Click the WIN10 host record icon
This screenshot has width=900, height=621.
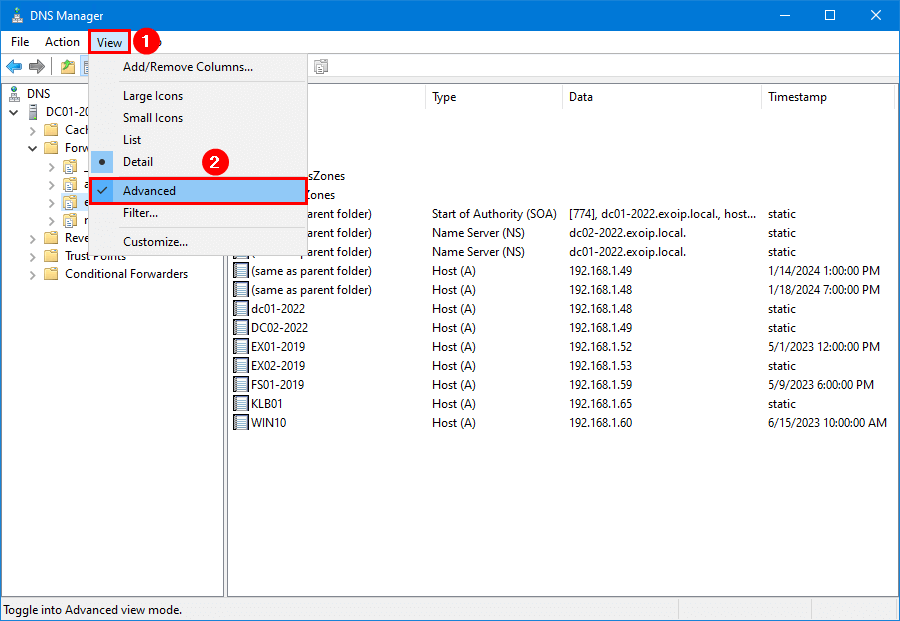(x=240, y=423)
